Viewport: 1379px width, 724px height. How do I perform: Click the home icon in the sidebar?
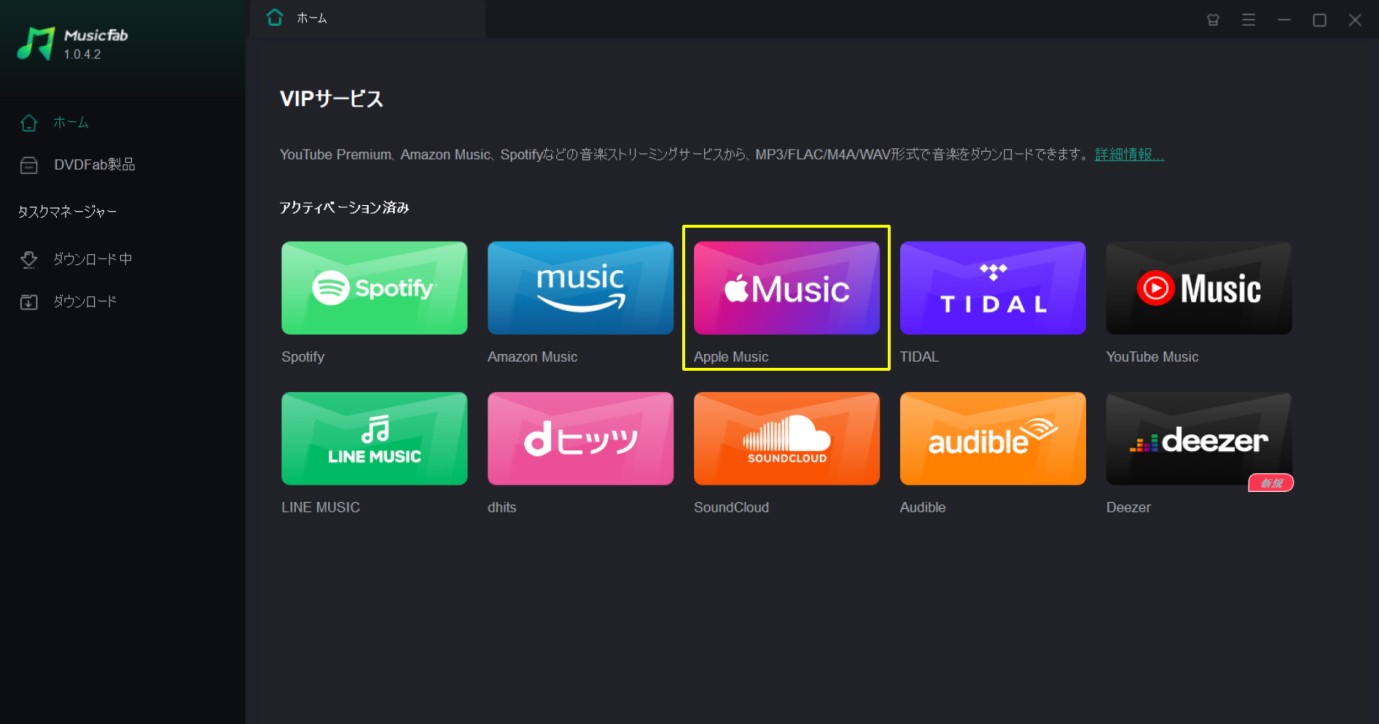[29, 123]
